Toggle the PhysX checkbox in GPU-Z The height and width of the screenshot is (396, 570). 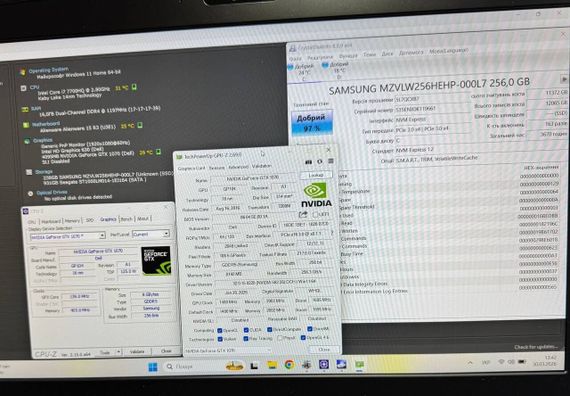(x=280, y=338)
